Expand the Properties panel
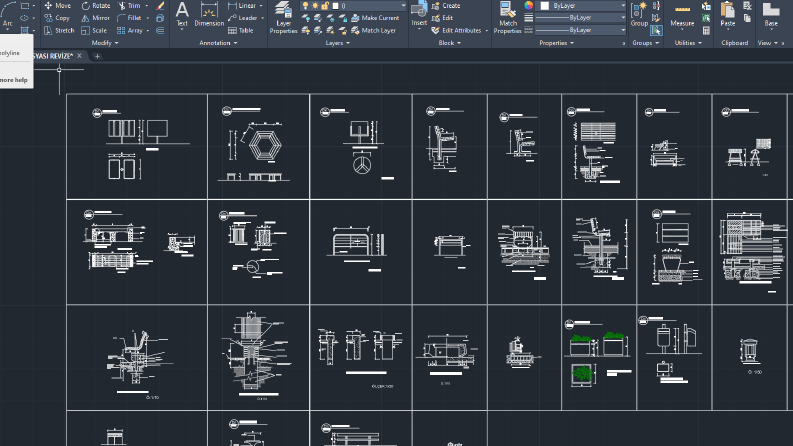 (556, 43)
